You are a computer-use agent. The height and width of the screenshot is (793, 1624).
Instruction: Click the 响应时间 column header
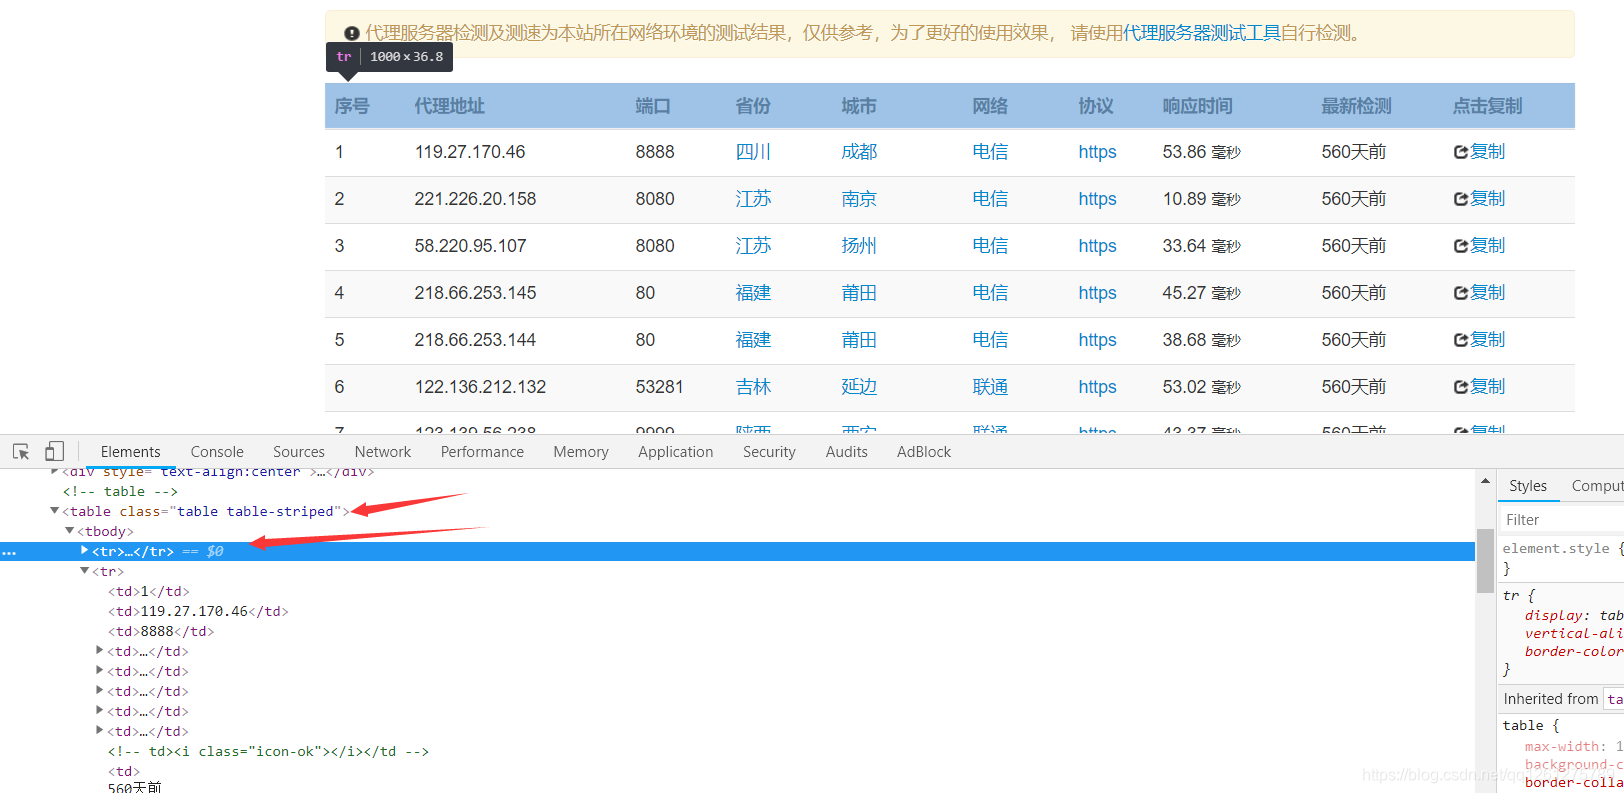(x=1198, y=106)
